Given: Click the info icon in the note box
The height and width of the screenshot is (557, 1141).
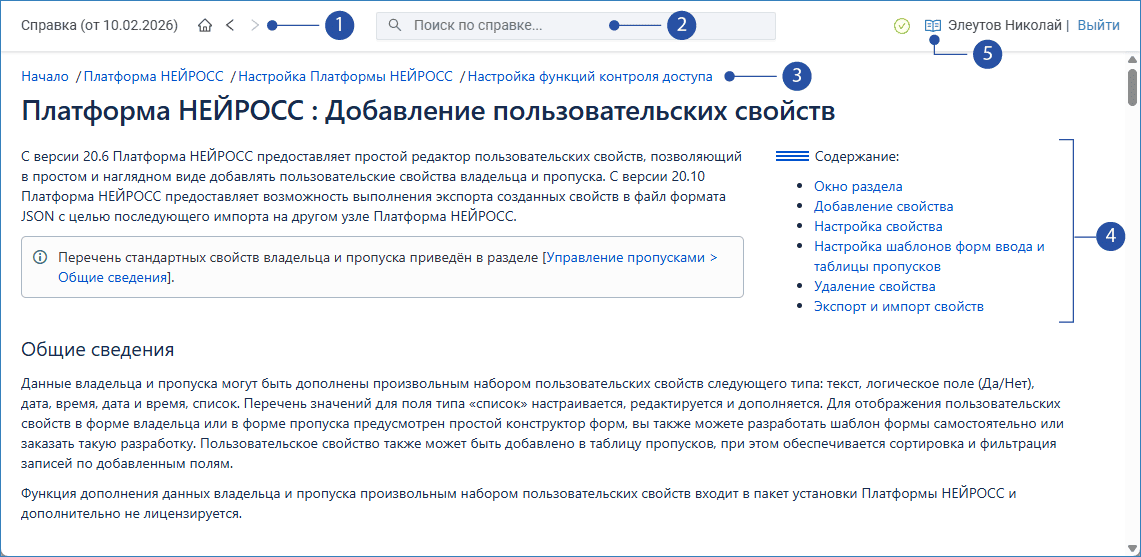Looking at the screenshot, I should [40, 257].
